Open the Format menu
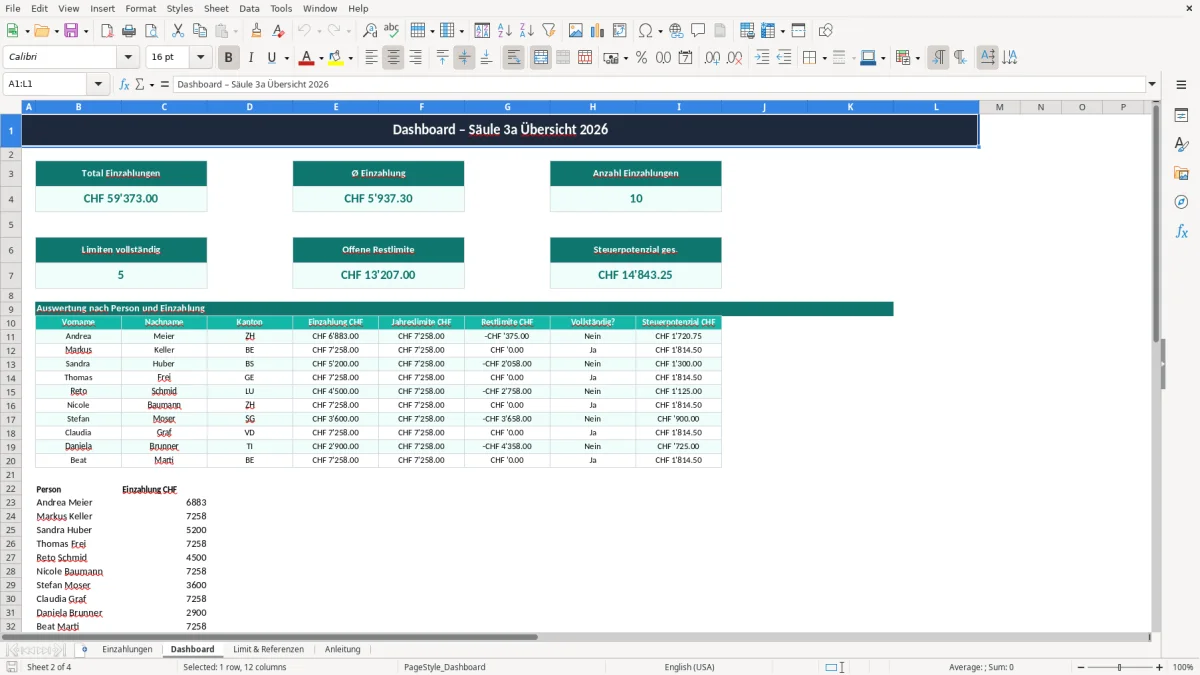The width and height of the screenshot is (1200, 675). point(140,8)
